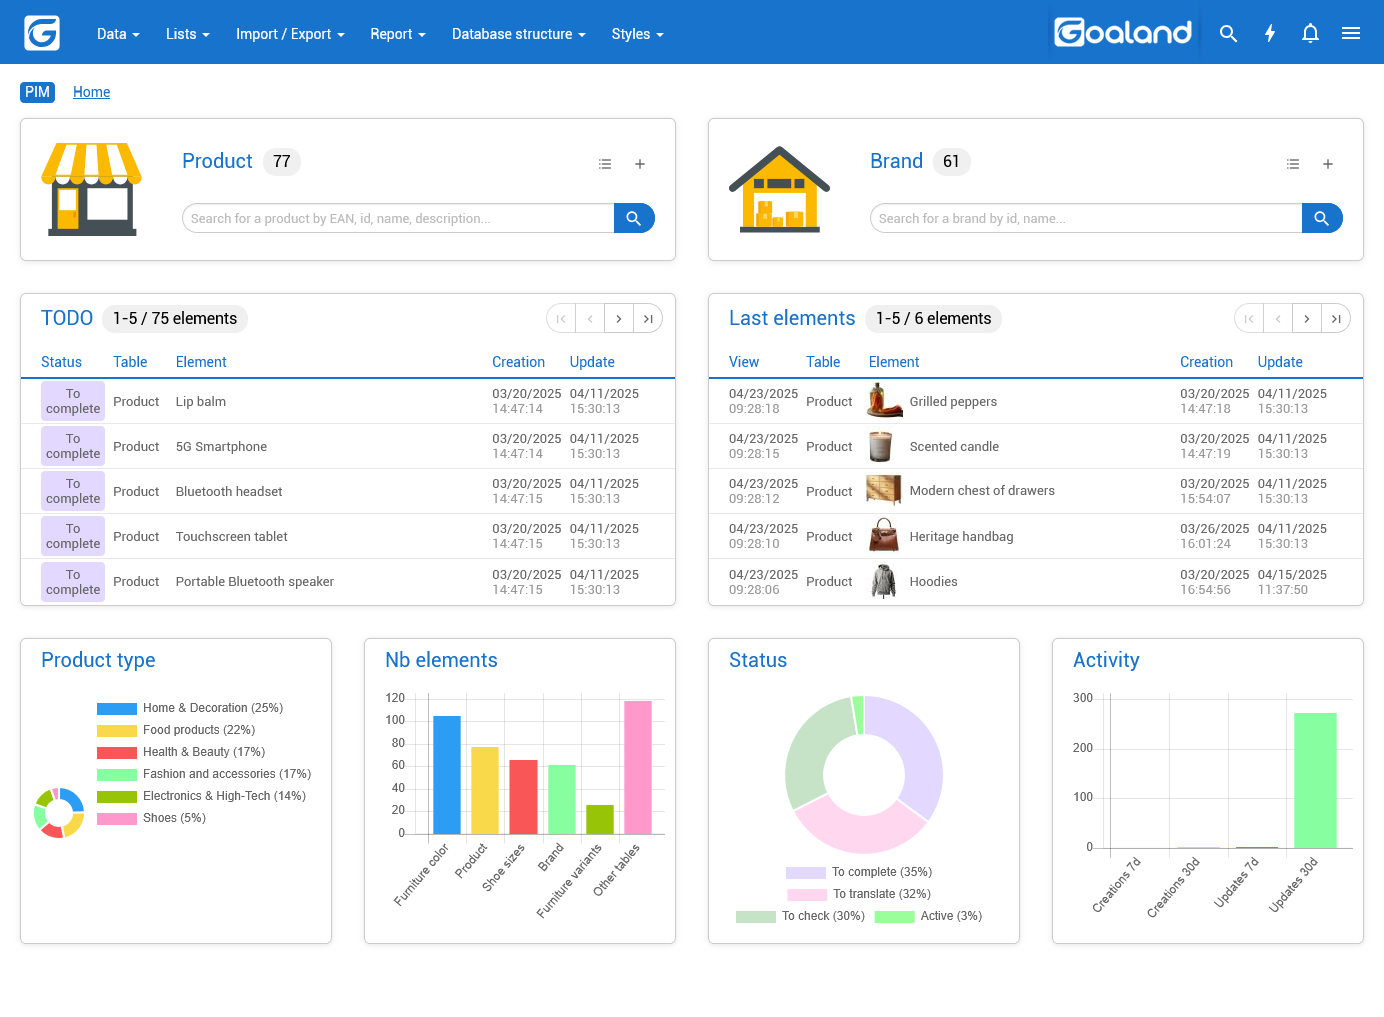
Task: Submit the brand search with the magnifier button
Action: (x=1322, y=217)
